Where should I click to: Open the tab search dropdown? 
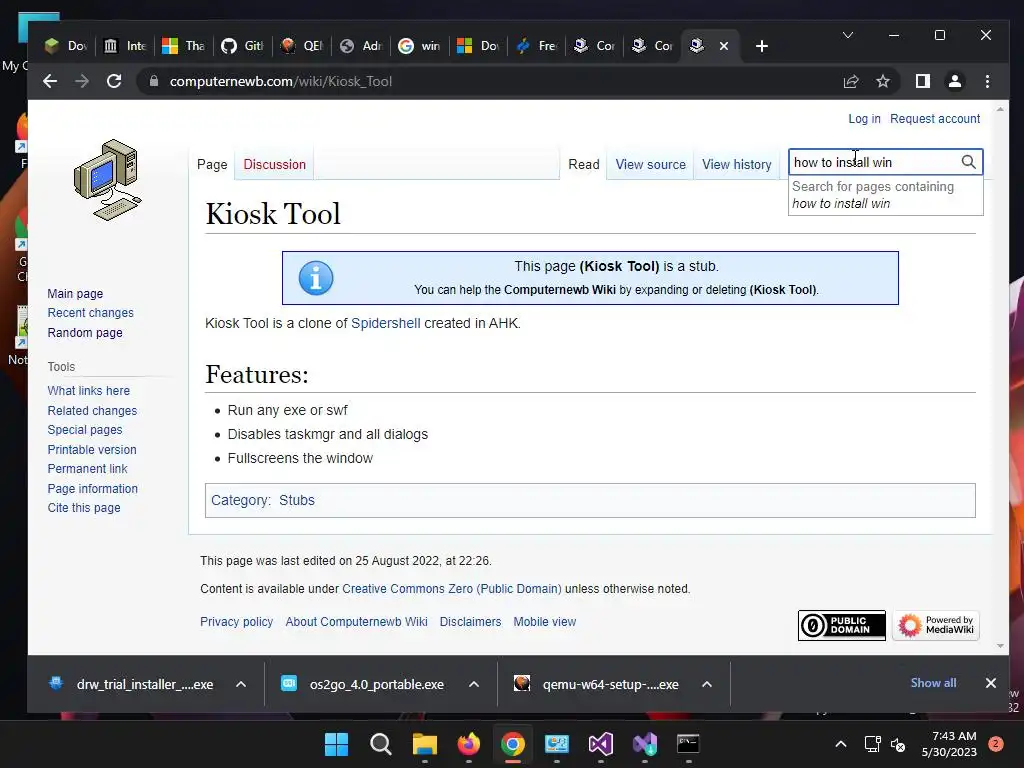[x=848, y=35]
